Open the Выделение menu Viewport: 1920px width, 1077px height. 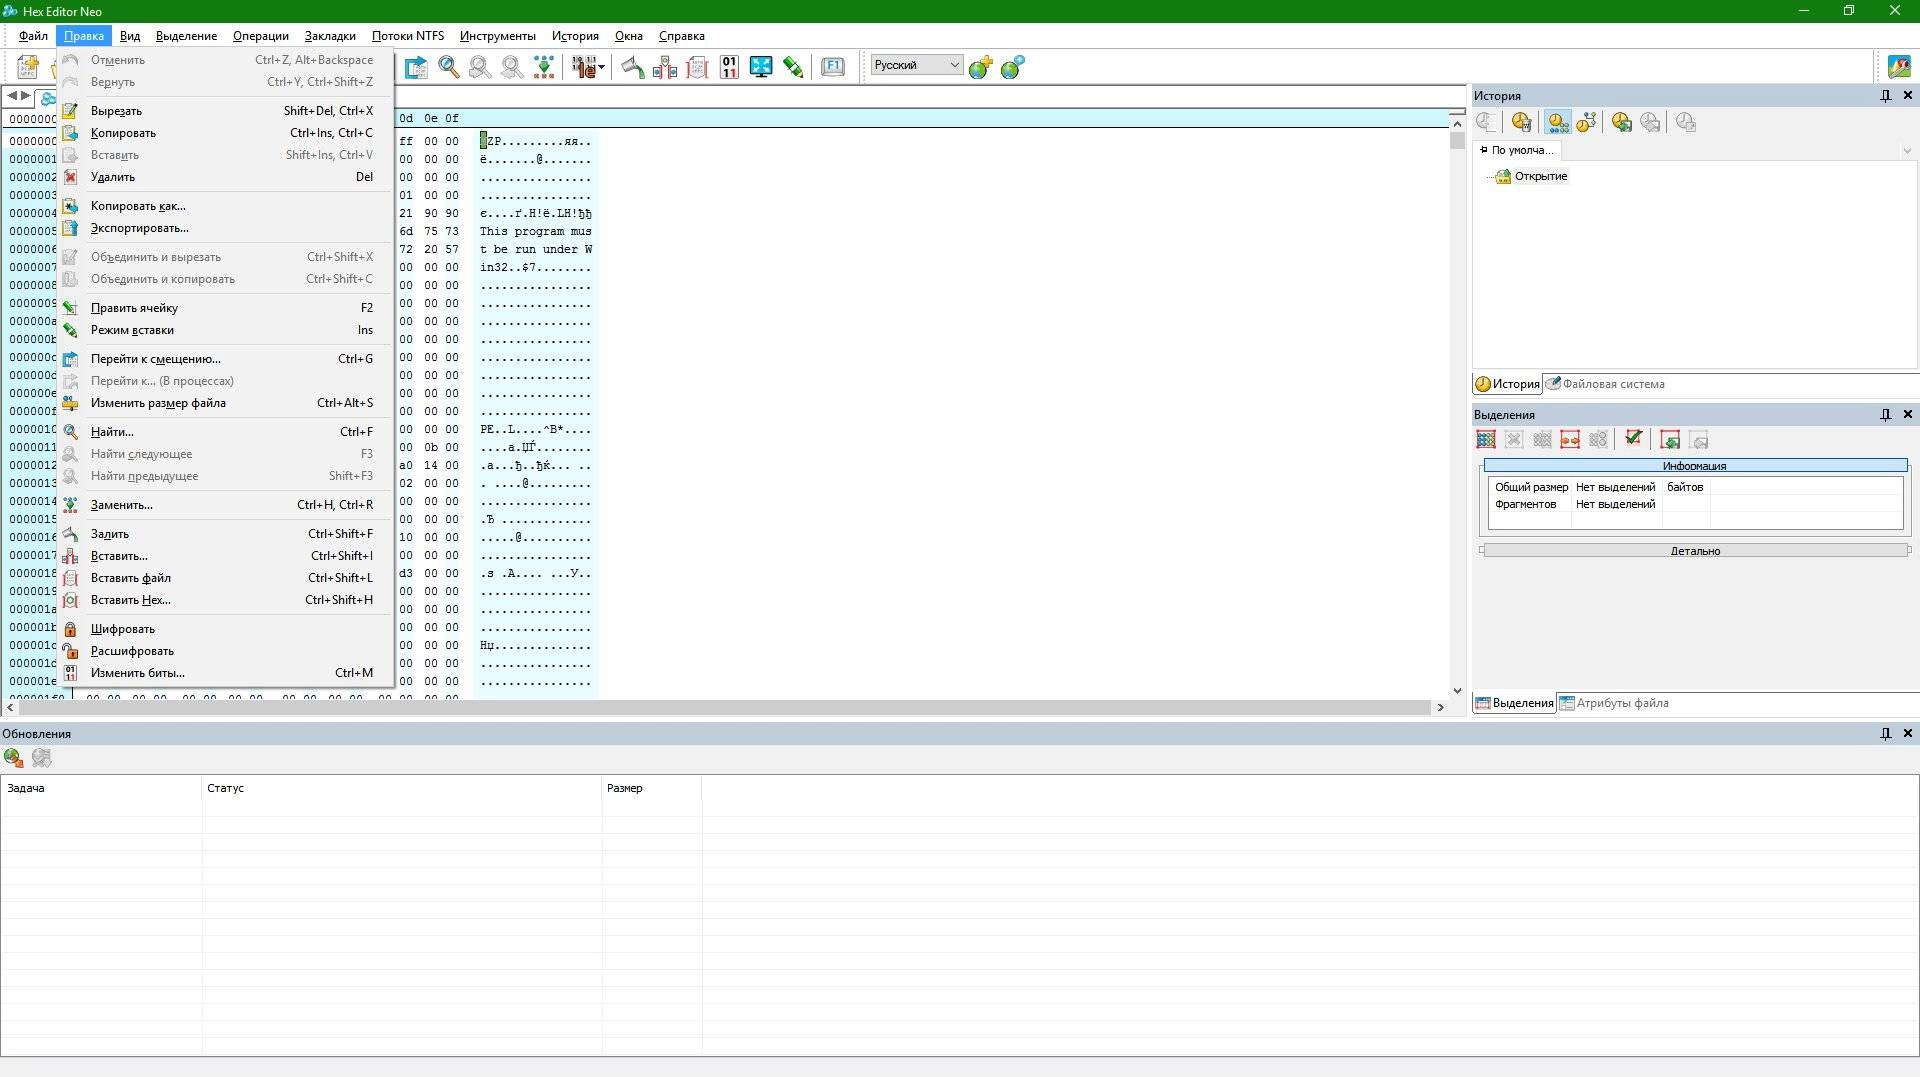(x=186, y=35)
